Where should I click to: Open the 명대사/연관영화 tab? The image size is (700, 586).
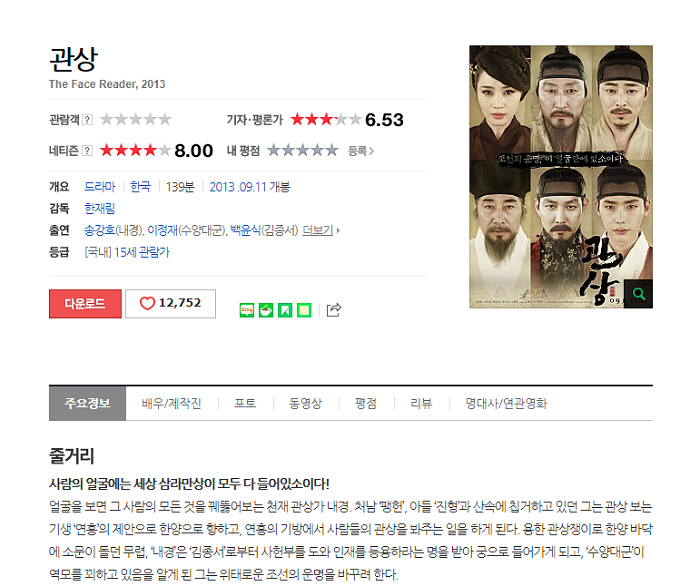tap(506, 403)
